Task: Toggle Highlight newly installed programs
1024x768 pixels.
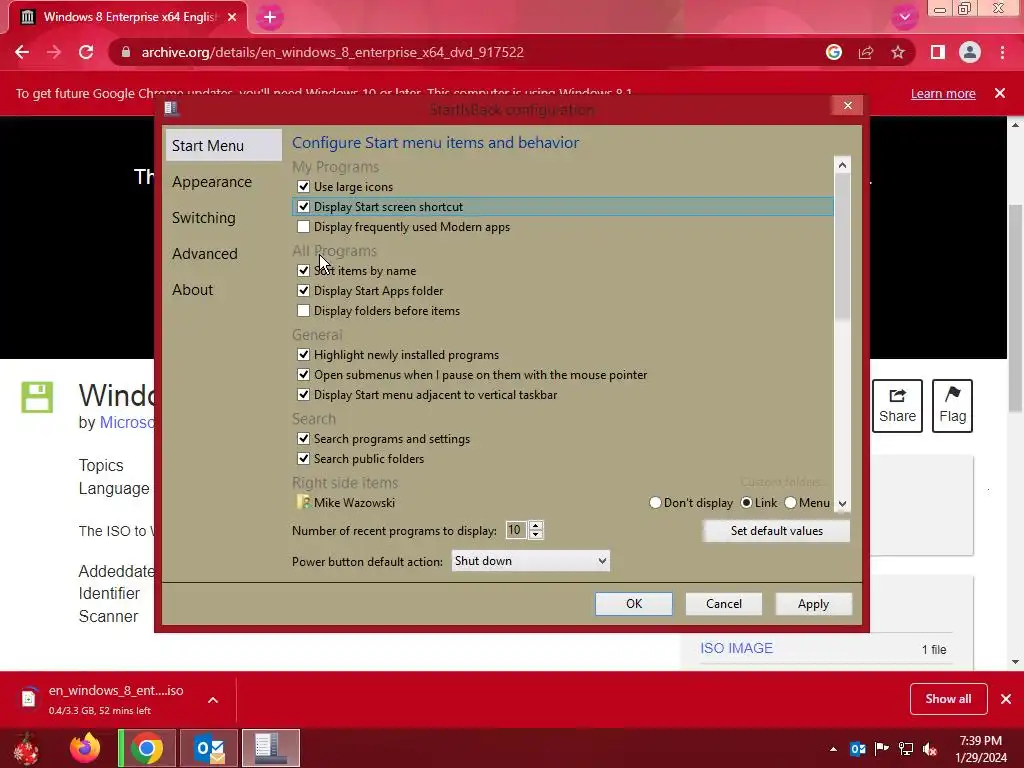Action: coord(303,355)
